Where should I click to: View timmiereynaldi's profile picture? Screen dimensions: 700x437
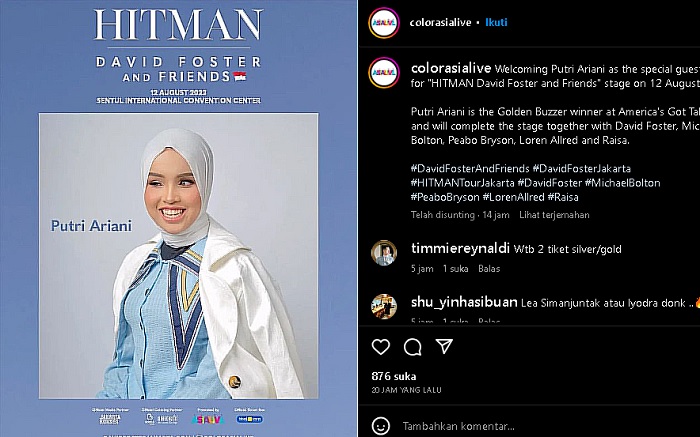[x=384, y=253]
